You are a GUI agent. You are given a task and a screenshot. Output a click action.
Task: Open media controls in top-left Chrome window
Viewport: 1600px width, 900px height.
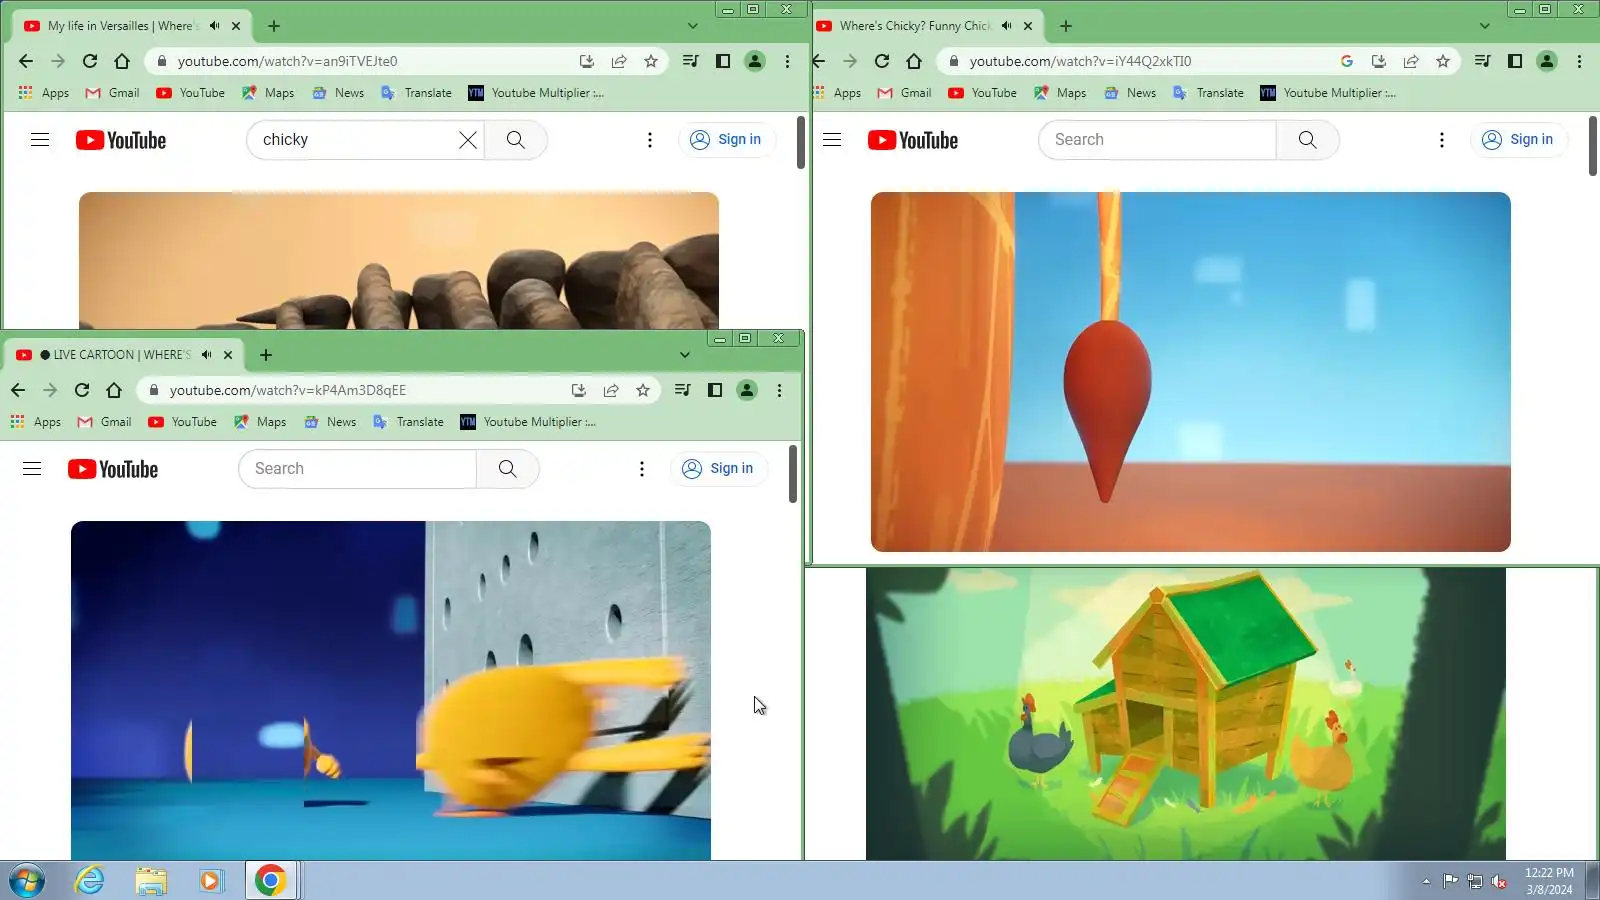coord(690,61)
